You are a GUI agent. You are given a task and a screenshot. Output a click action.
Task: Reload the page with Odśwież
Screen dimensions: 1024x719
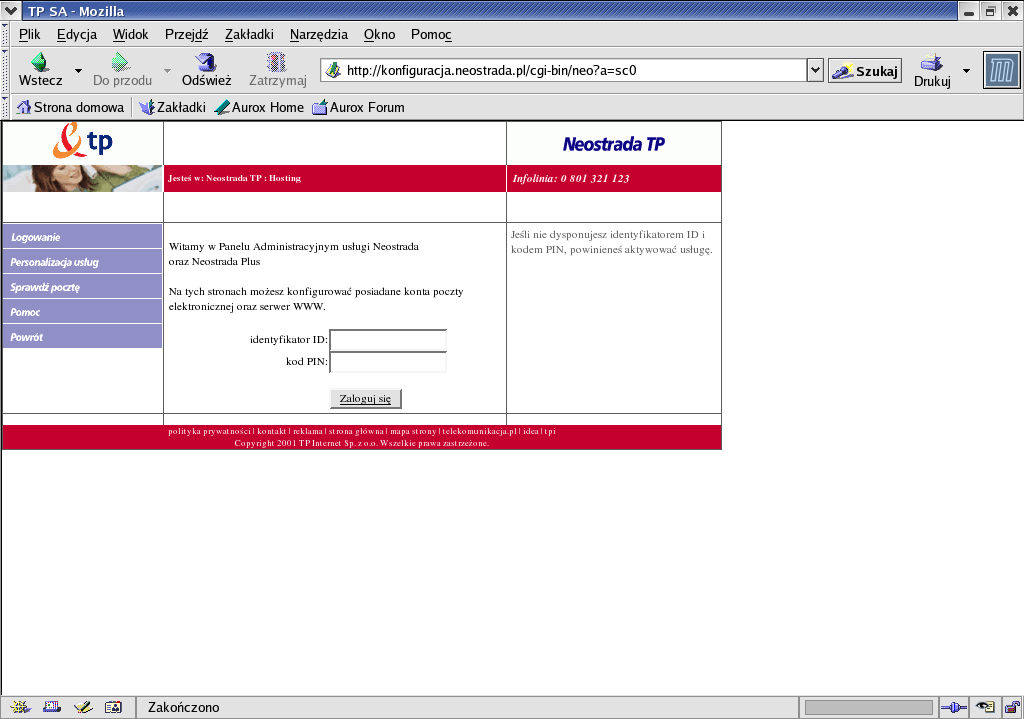click(x=206, y=70)
